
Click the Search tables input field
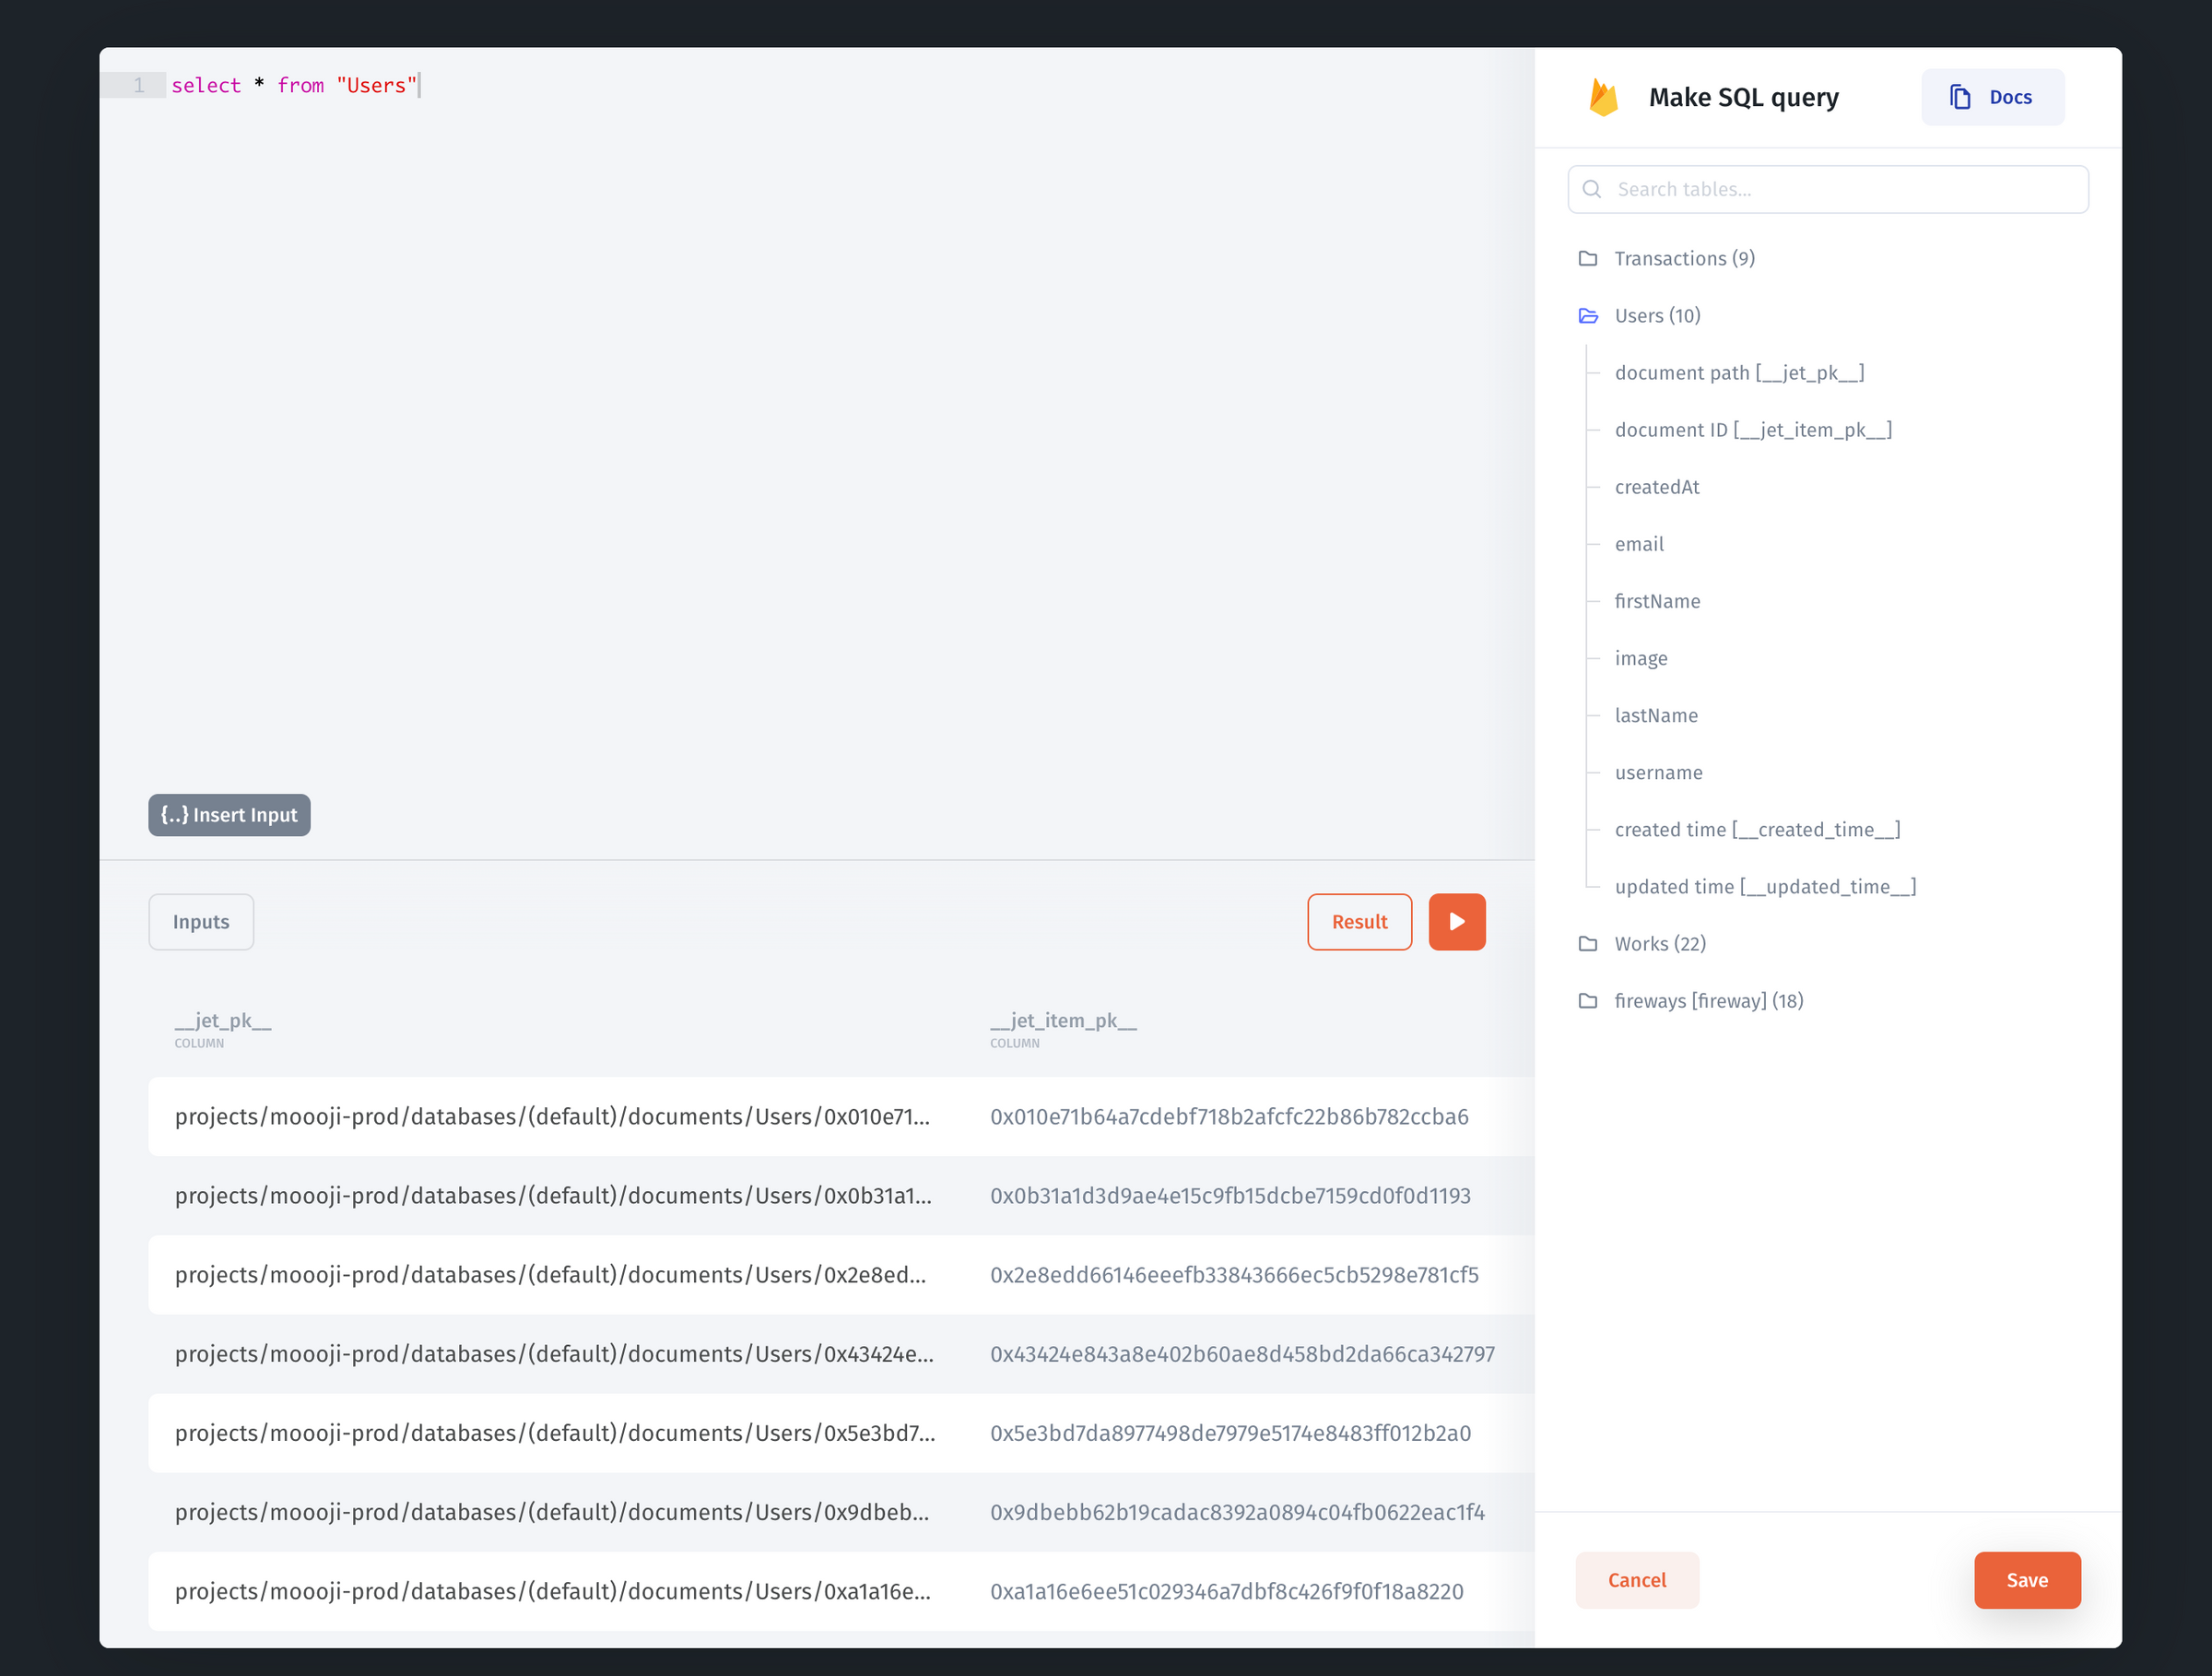(1827, 189)
